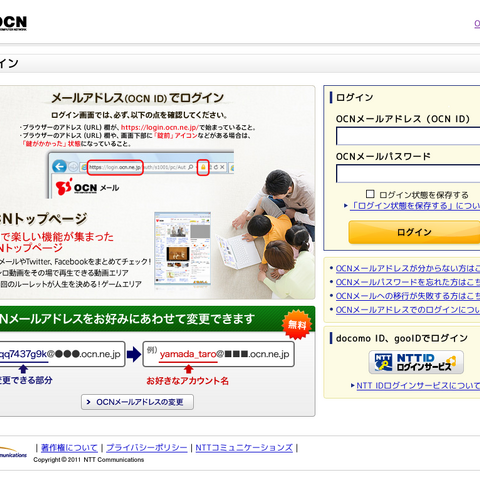Image resolution: width=480 pixels, height=480 pixels.
Task: Click the メールアドレス(OCN ID)でログイン heading
Action: [137, 98]
